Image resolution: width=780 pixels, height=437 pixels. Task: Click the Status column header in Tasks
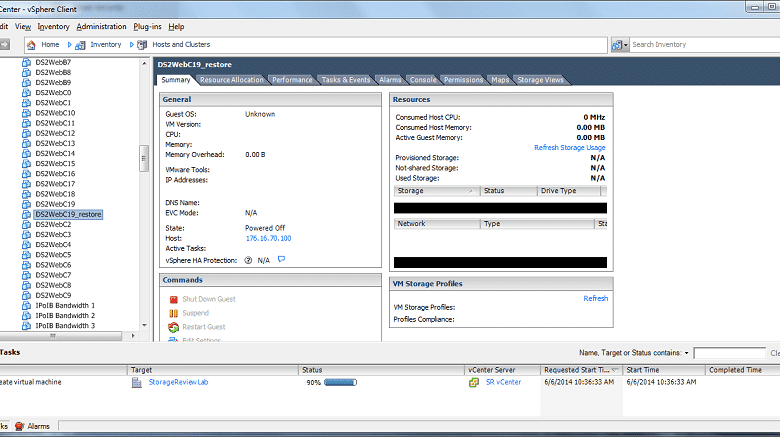(x=381, y=370)
